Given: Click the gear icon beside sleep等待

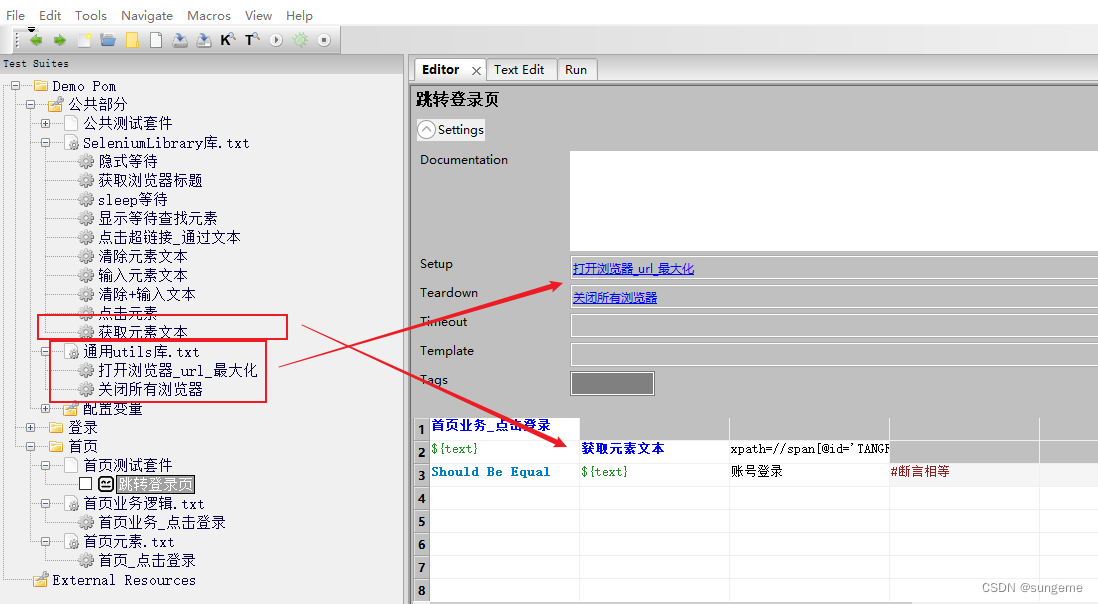Looking at the screenshot, I should point(86,199).
